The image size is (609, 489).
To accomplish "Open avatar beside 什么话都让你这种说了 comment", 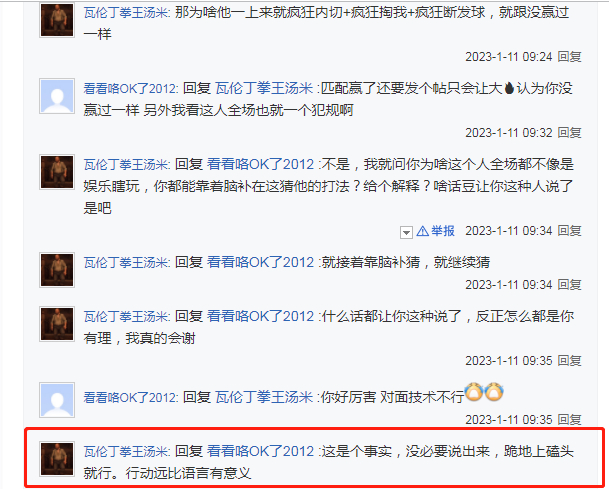I will click(x=57, y=324).
